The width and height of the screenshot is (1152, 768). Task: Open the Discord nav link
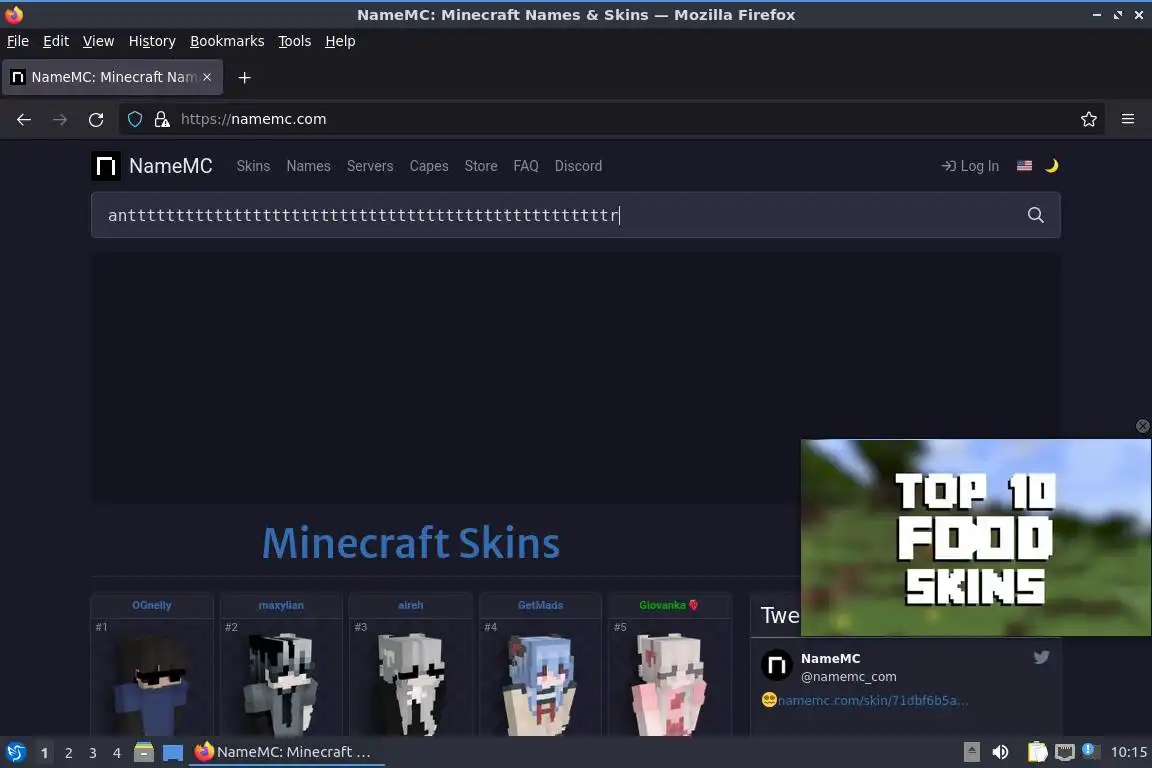(578, 166)
